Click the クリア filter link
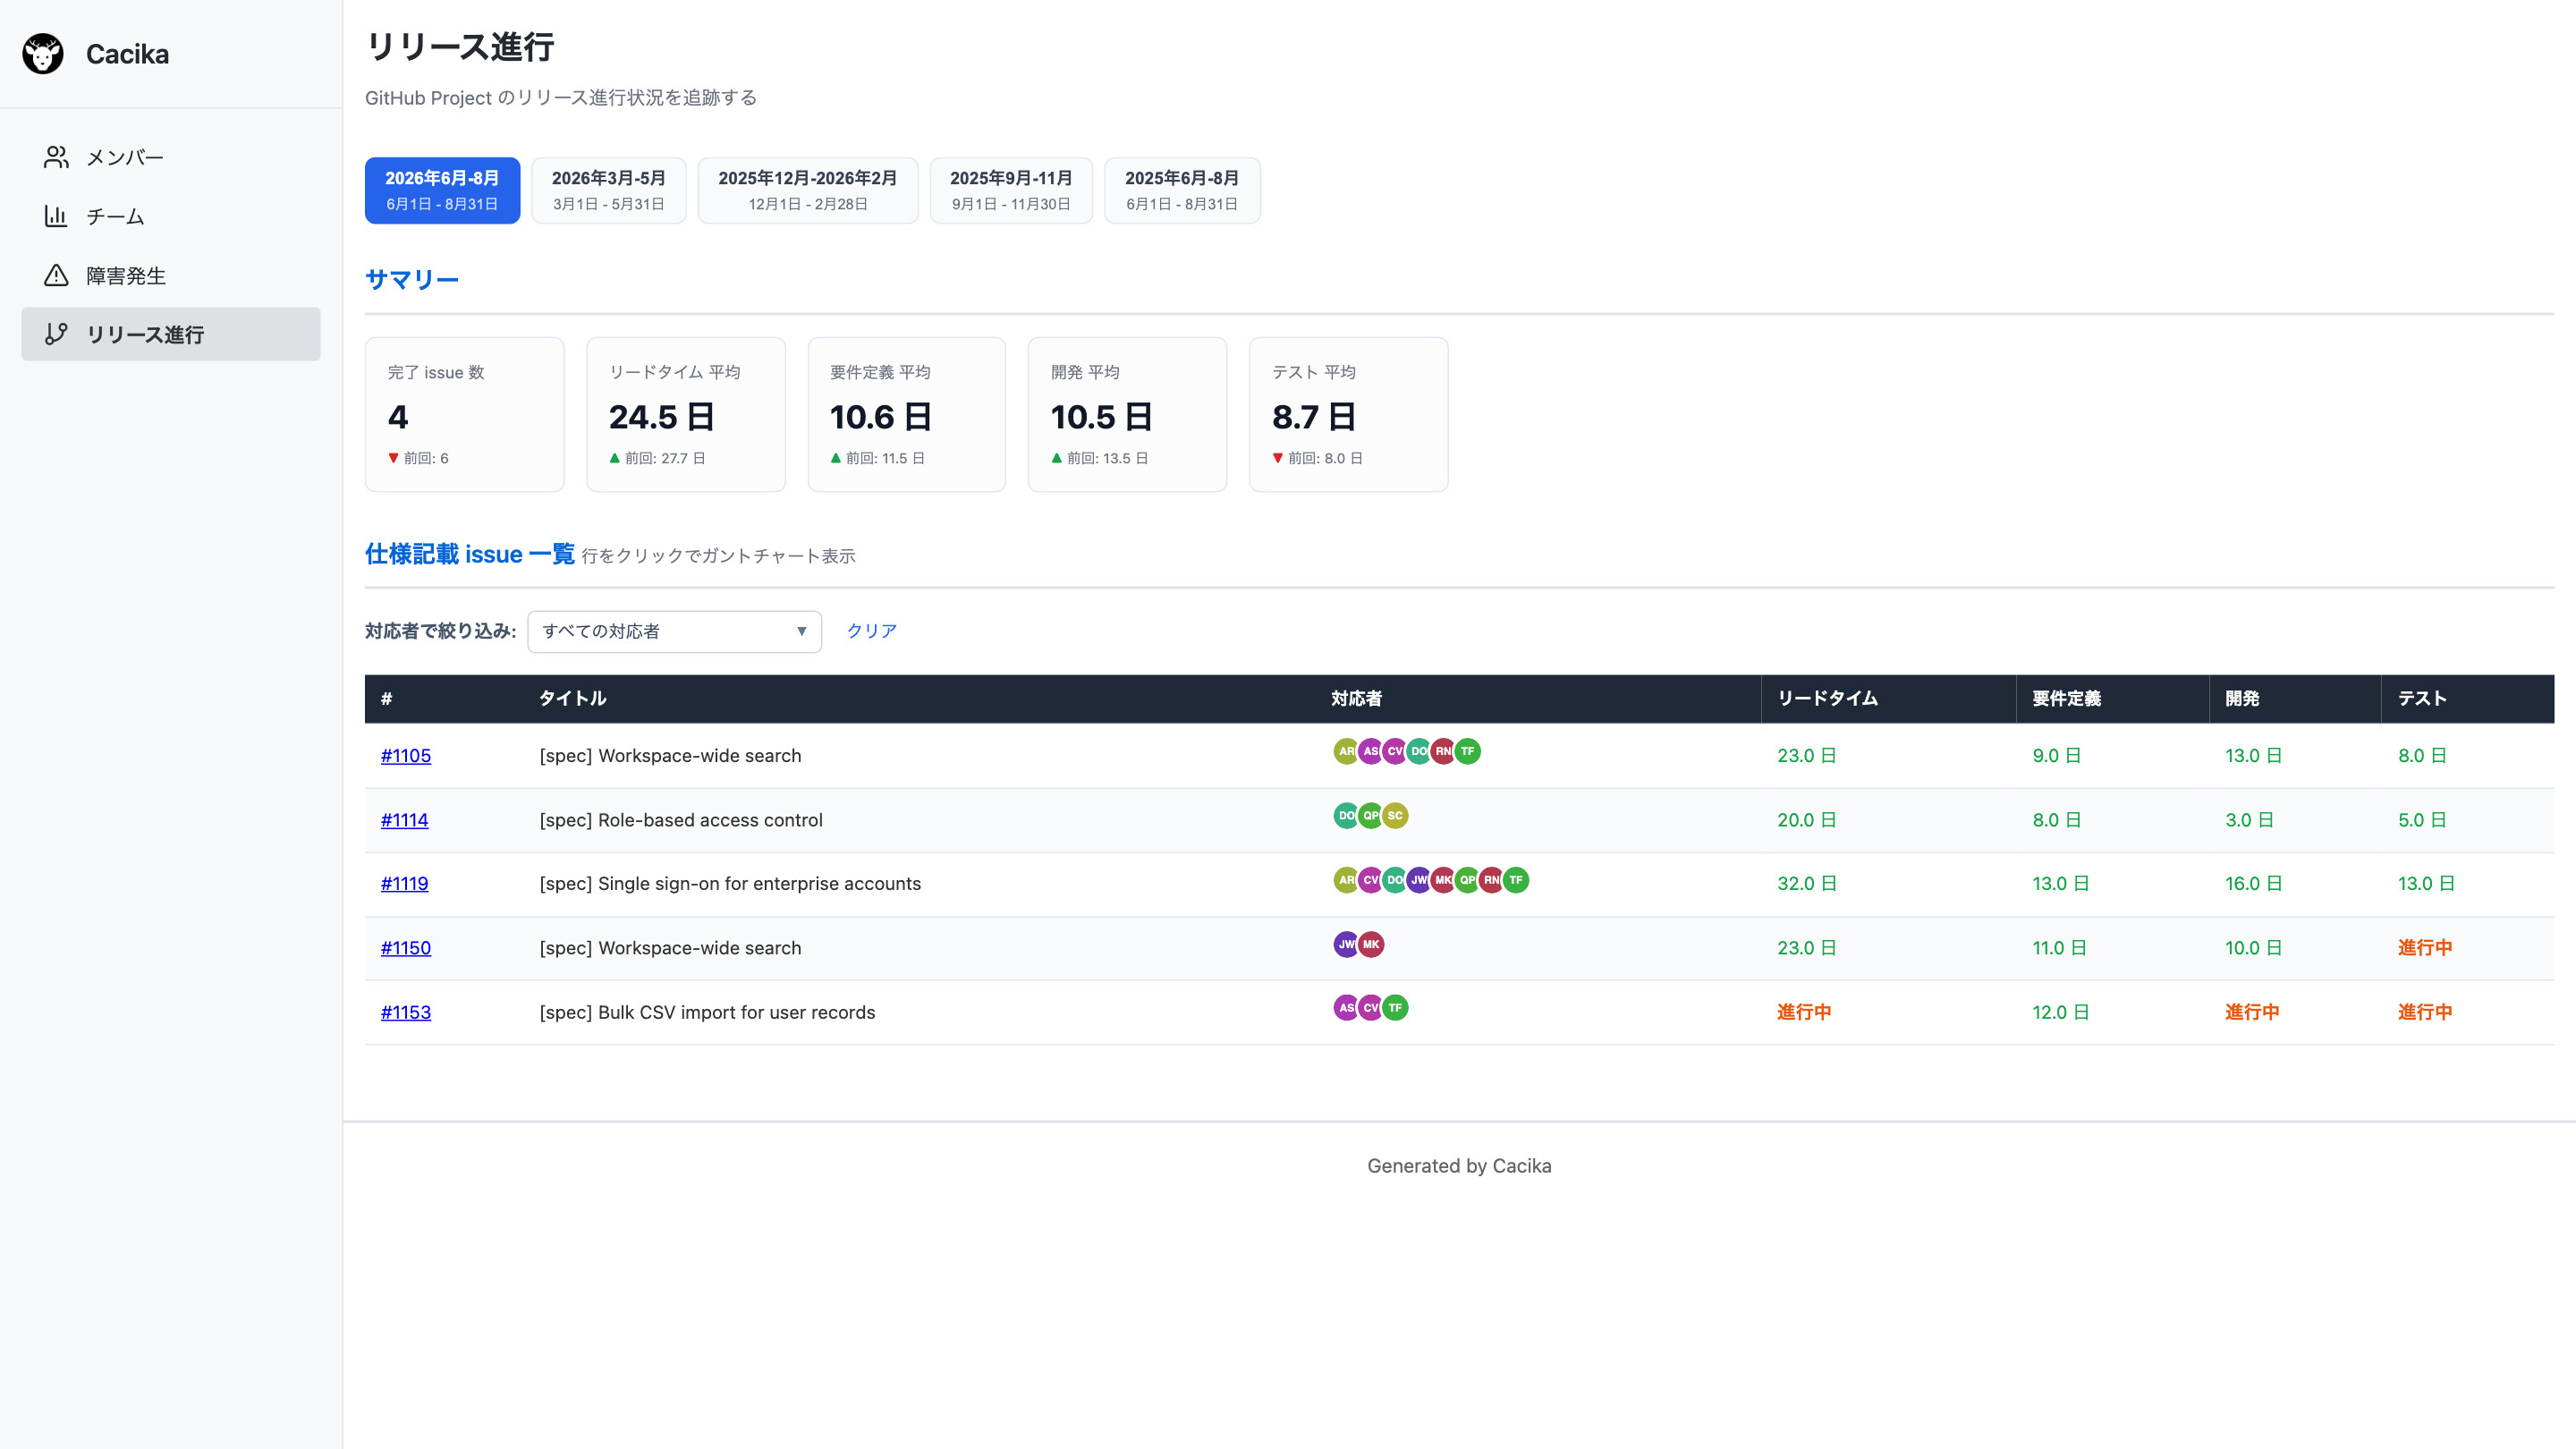 click(872, 631)
